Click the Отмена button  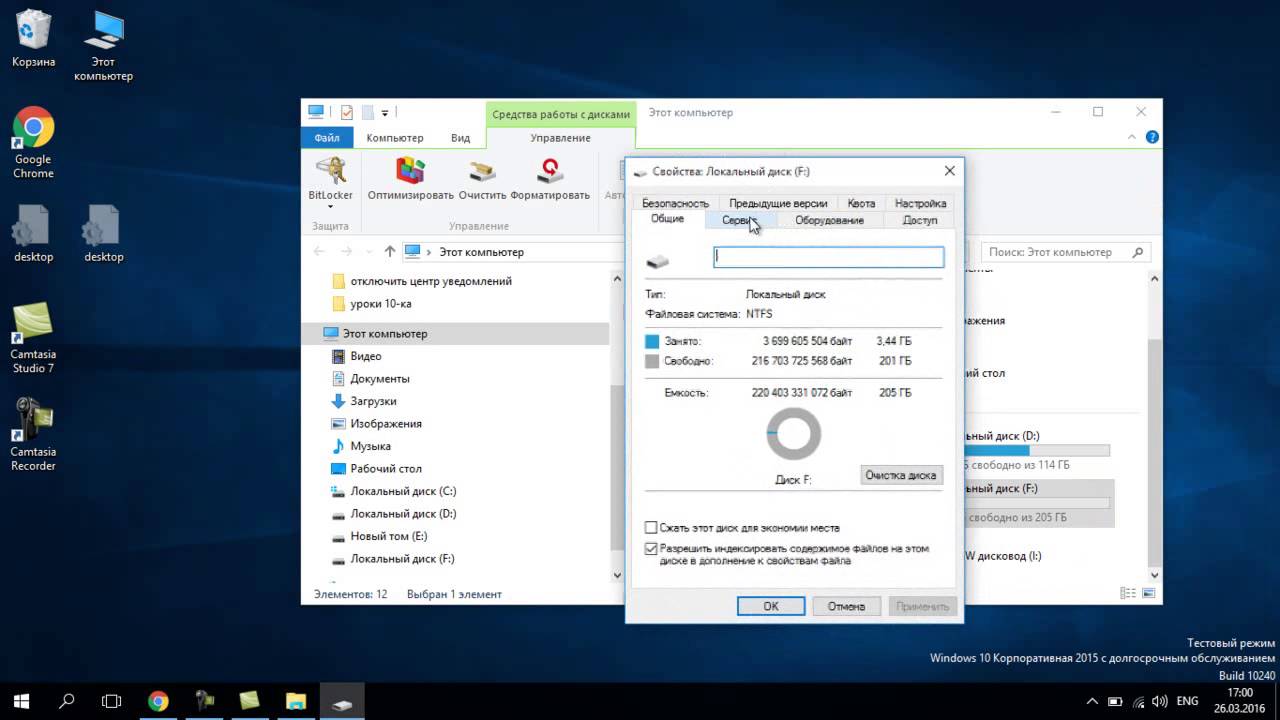846,606
